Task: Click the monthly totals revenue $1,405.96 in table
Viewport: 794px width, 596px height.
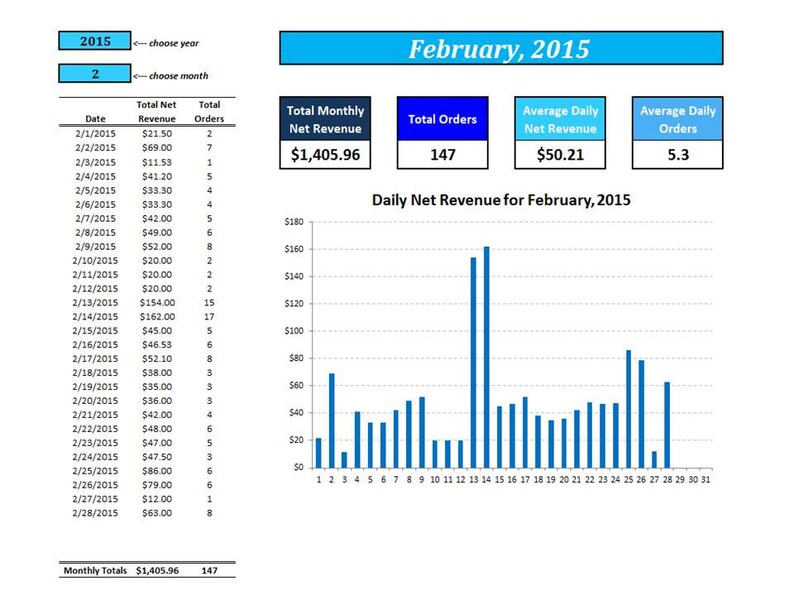Action: pyautogui.click(x=157, y=571)
